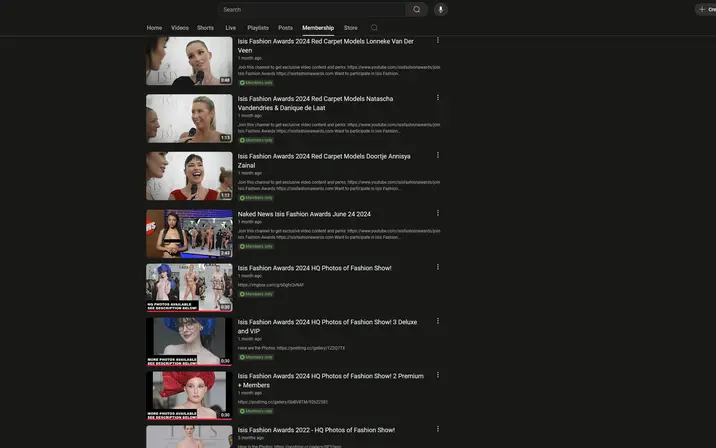Screen dimensions: 716x448
Task: Open options menu for Awards 2022 HQ Photos video
Action: (x=437, y=429)
